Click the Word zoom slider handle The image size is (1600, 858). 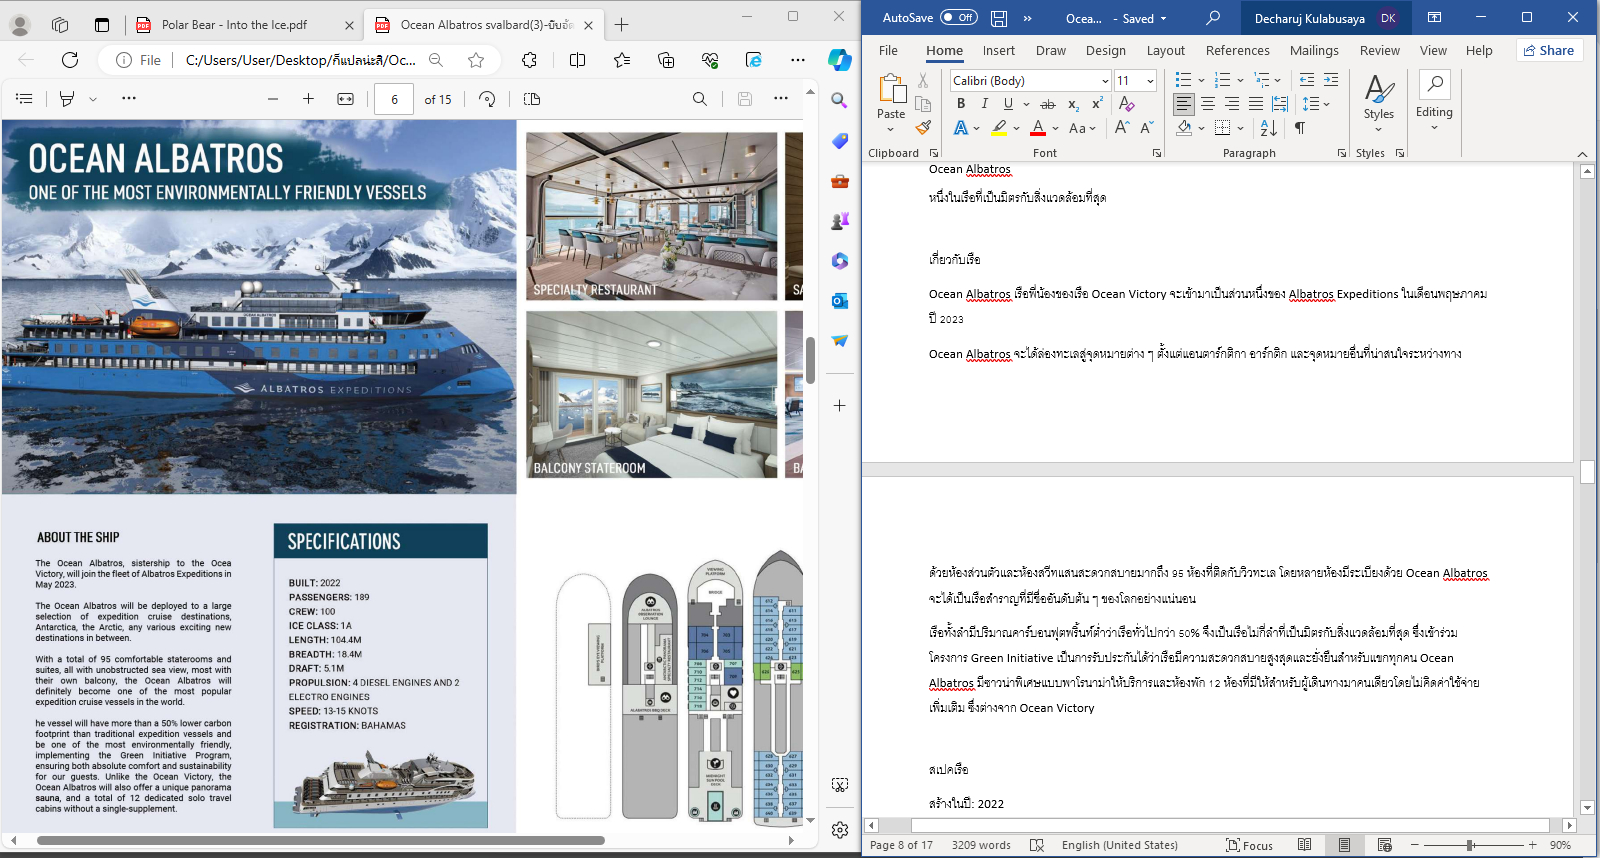tap(1470, 845)
